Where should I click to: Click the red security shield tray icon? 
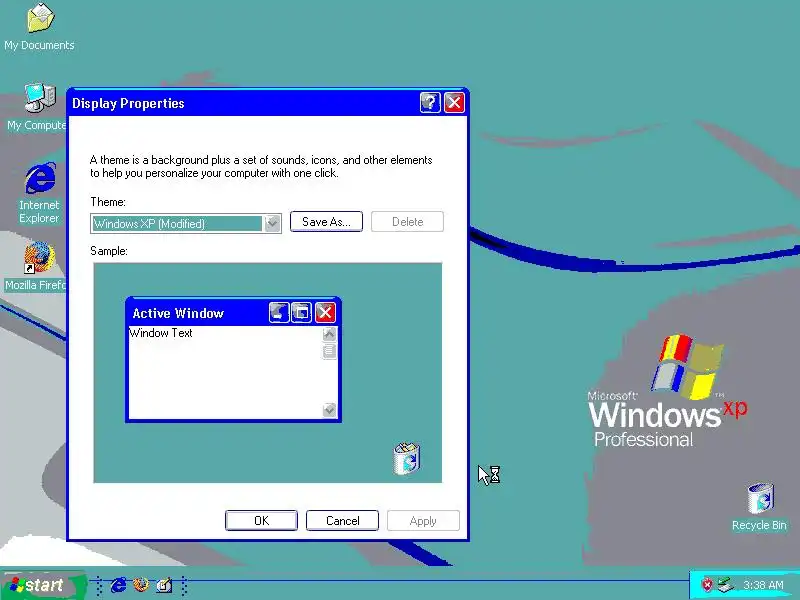pos(707,585)
